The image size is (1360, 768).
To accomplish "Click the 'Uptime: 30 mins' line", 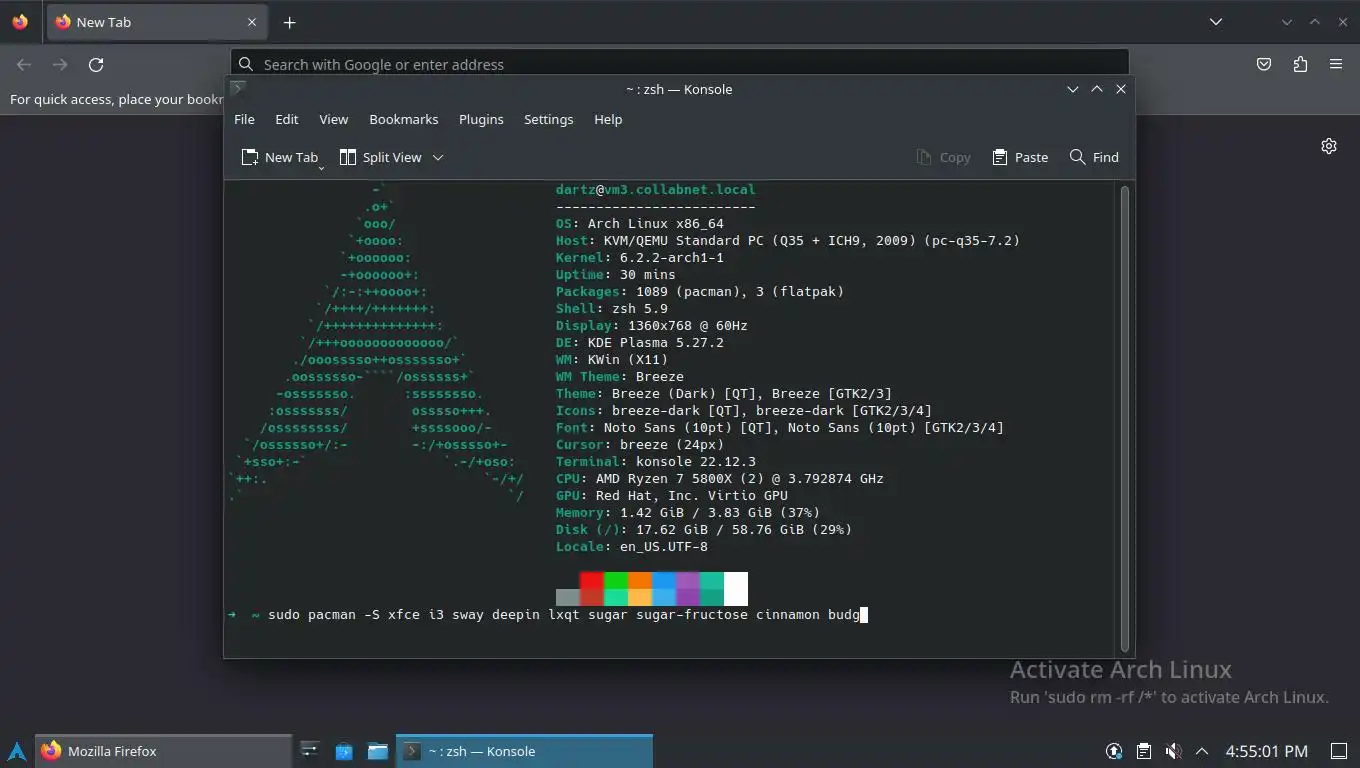I will (x=616, y=275).
